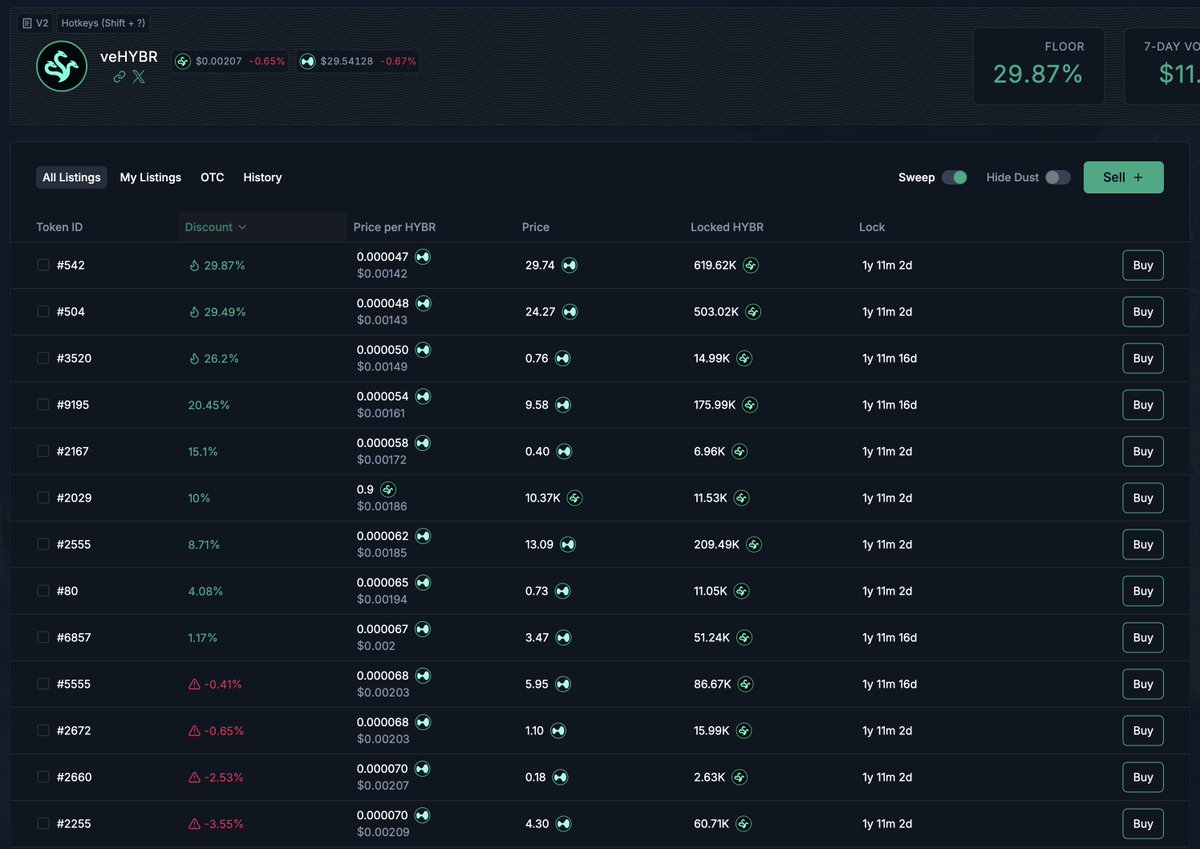Click the warning icon beside -0.41%
The height and width of the screenshot is (849, 1200).
click(195, 684)
